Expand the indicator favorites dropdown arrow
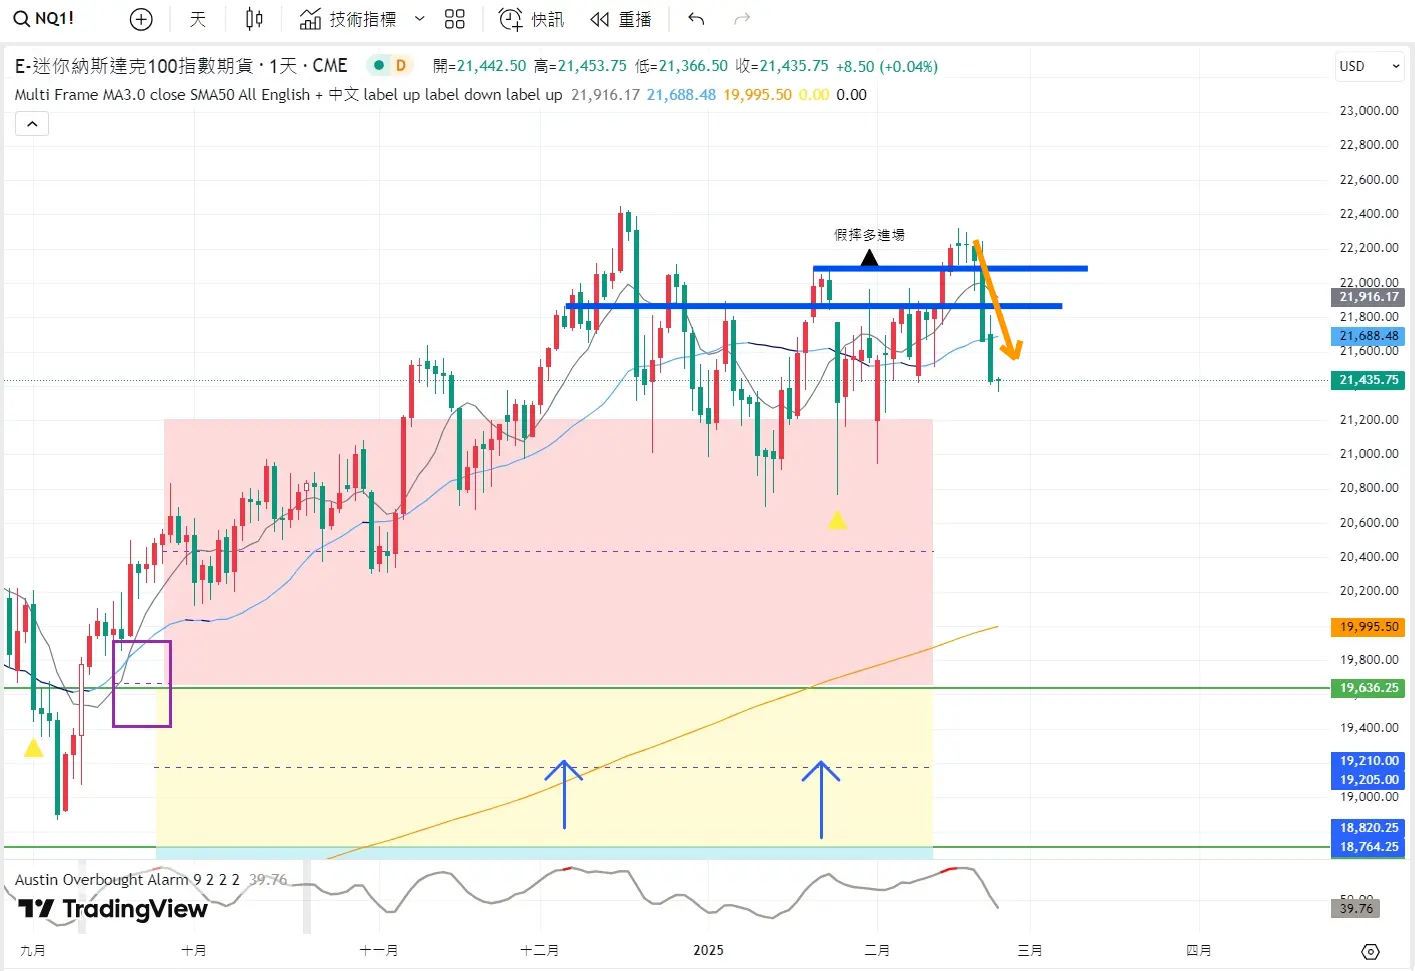The height and width of the screenshot is (971, 1415). (420, 19)
